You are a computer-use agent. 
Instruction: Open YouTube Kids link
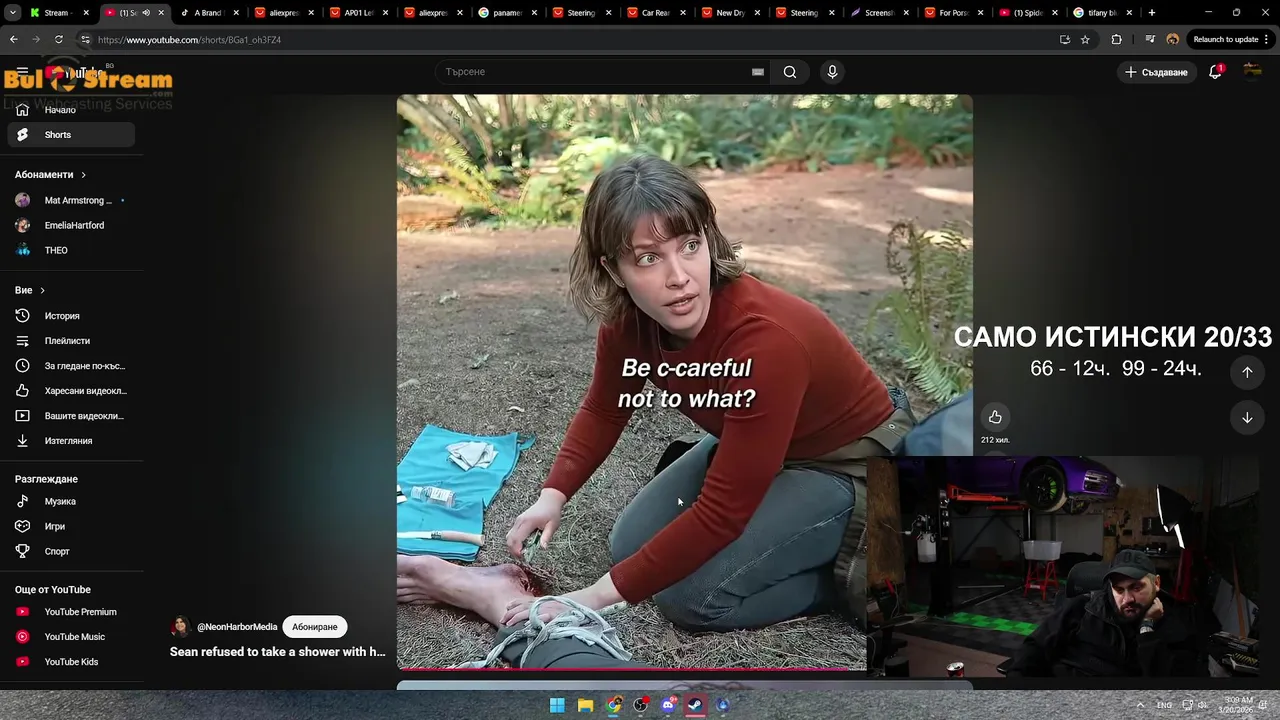click(x=71, y=662)
